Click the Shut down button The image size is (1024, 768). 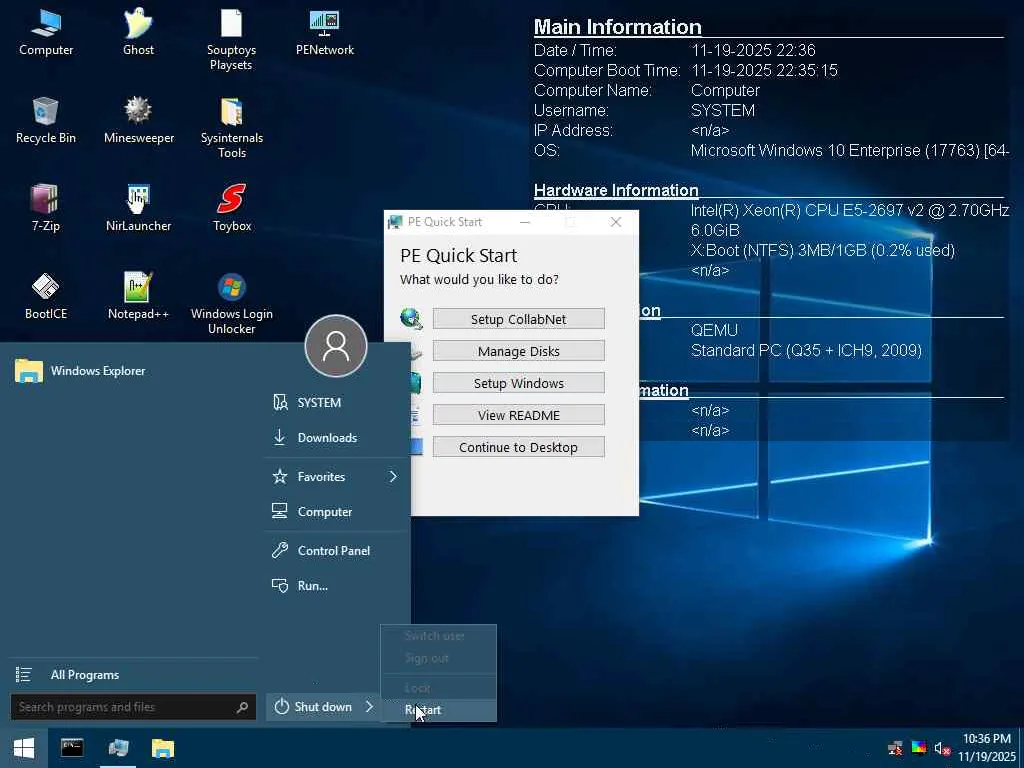pyautogui.click(x=313, y=707)
